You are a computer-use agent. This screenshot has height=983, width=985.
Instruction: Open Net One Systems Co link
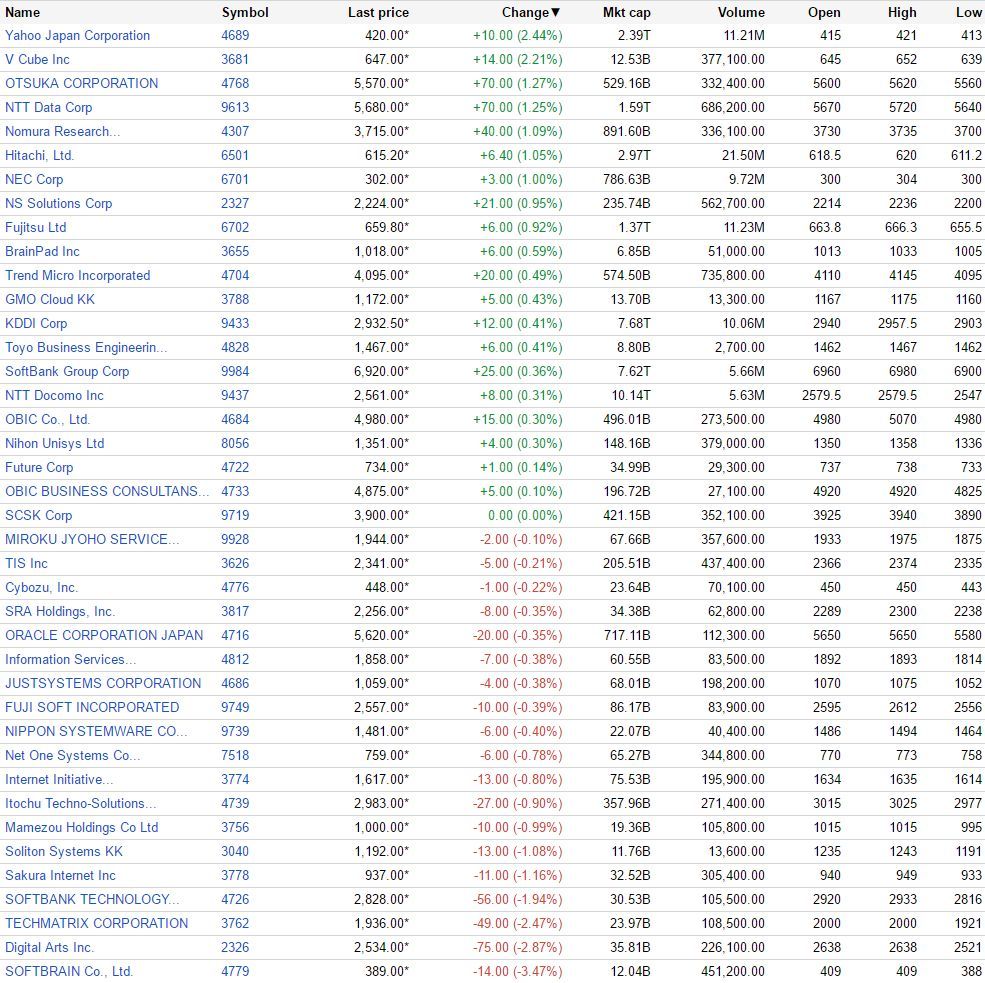(72, 756)
